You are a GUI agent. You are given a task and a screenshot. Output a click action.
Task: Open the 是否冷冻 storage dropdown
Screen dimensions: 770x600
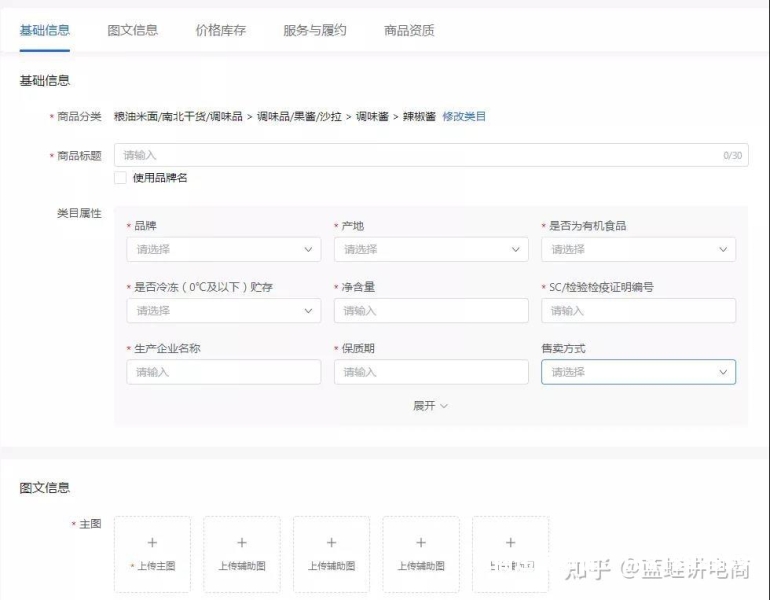coord(223,311)
